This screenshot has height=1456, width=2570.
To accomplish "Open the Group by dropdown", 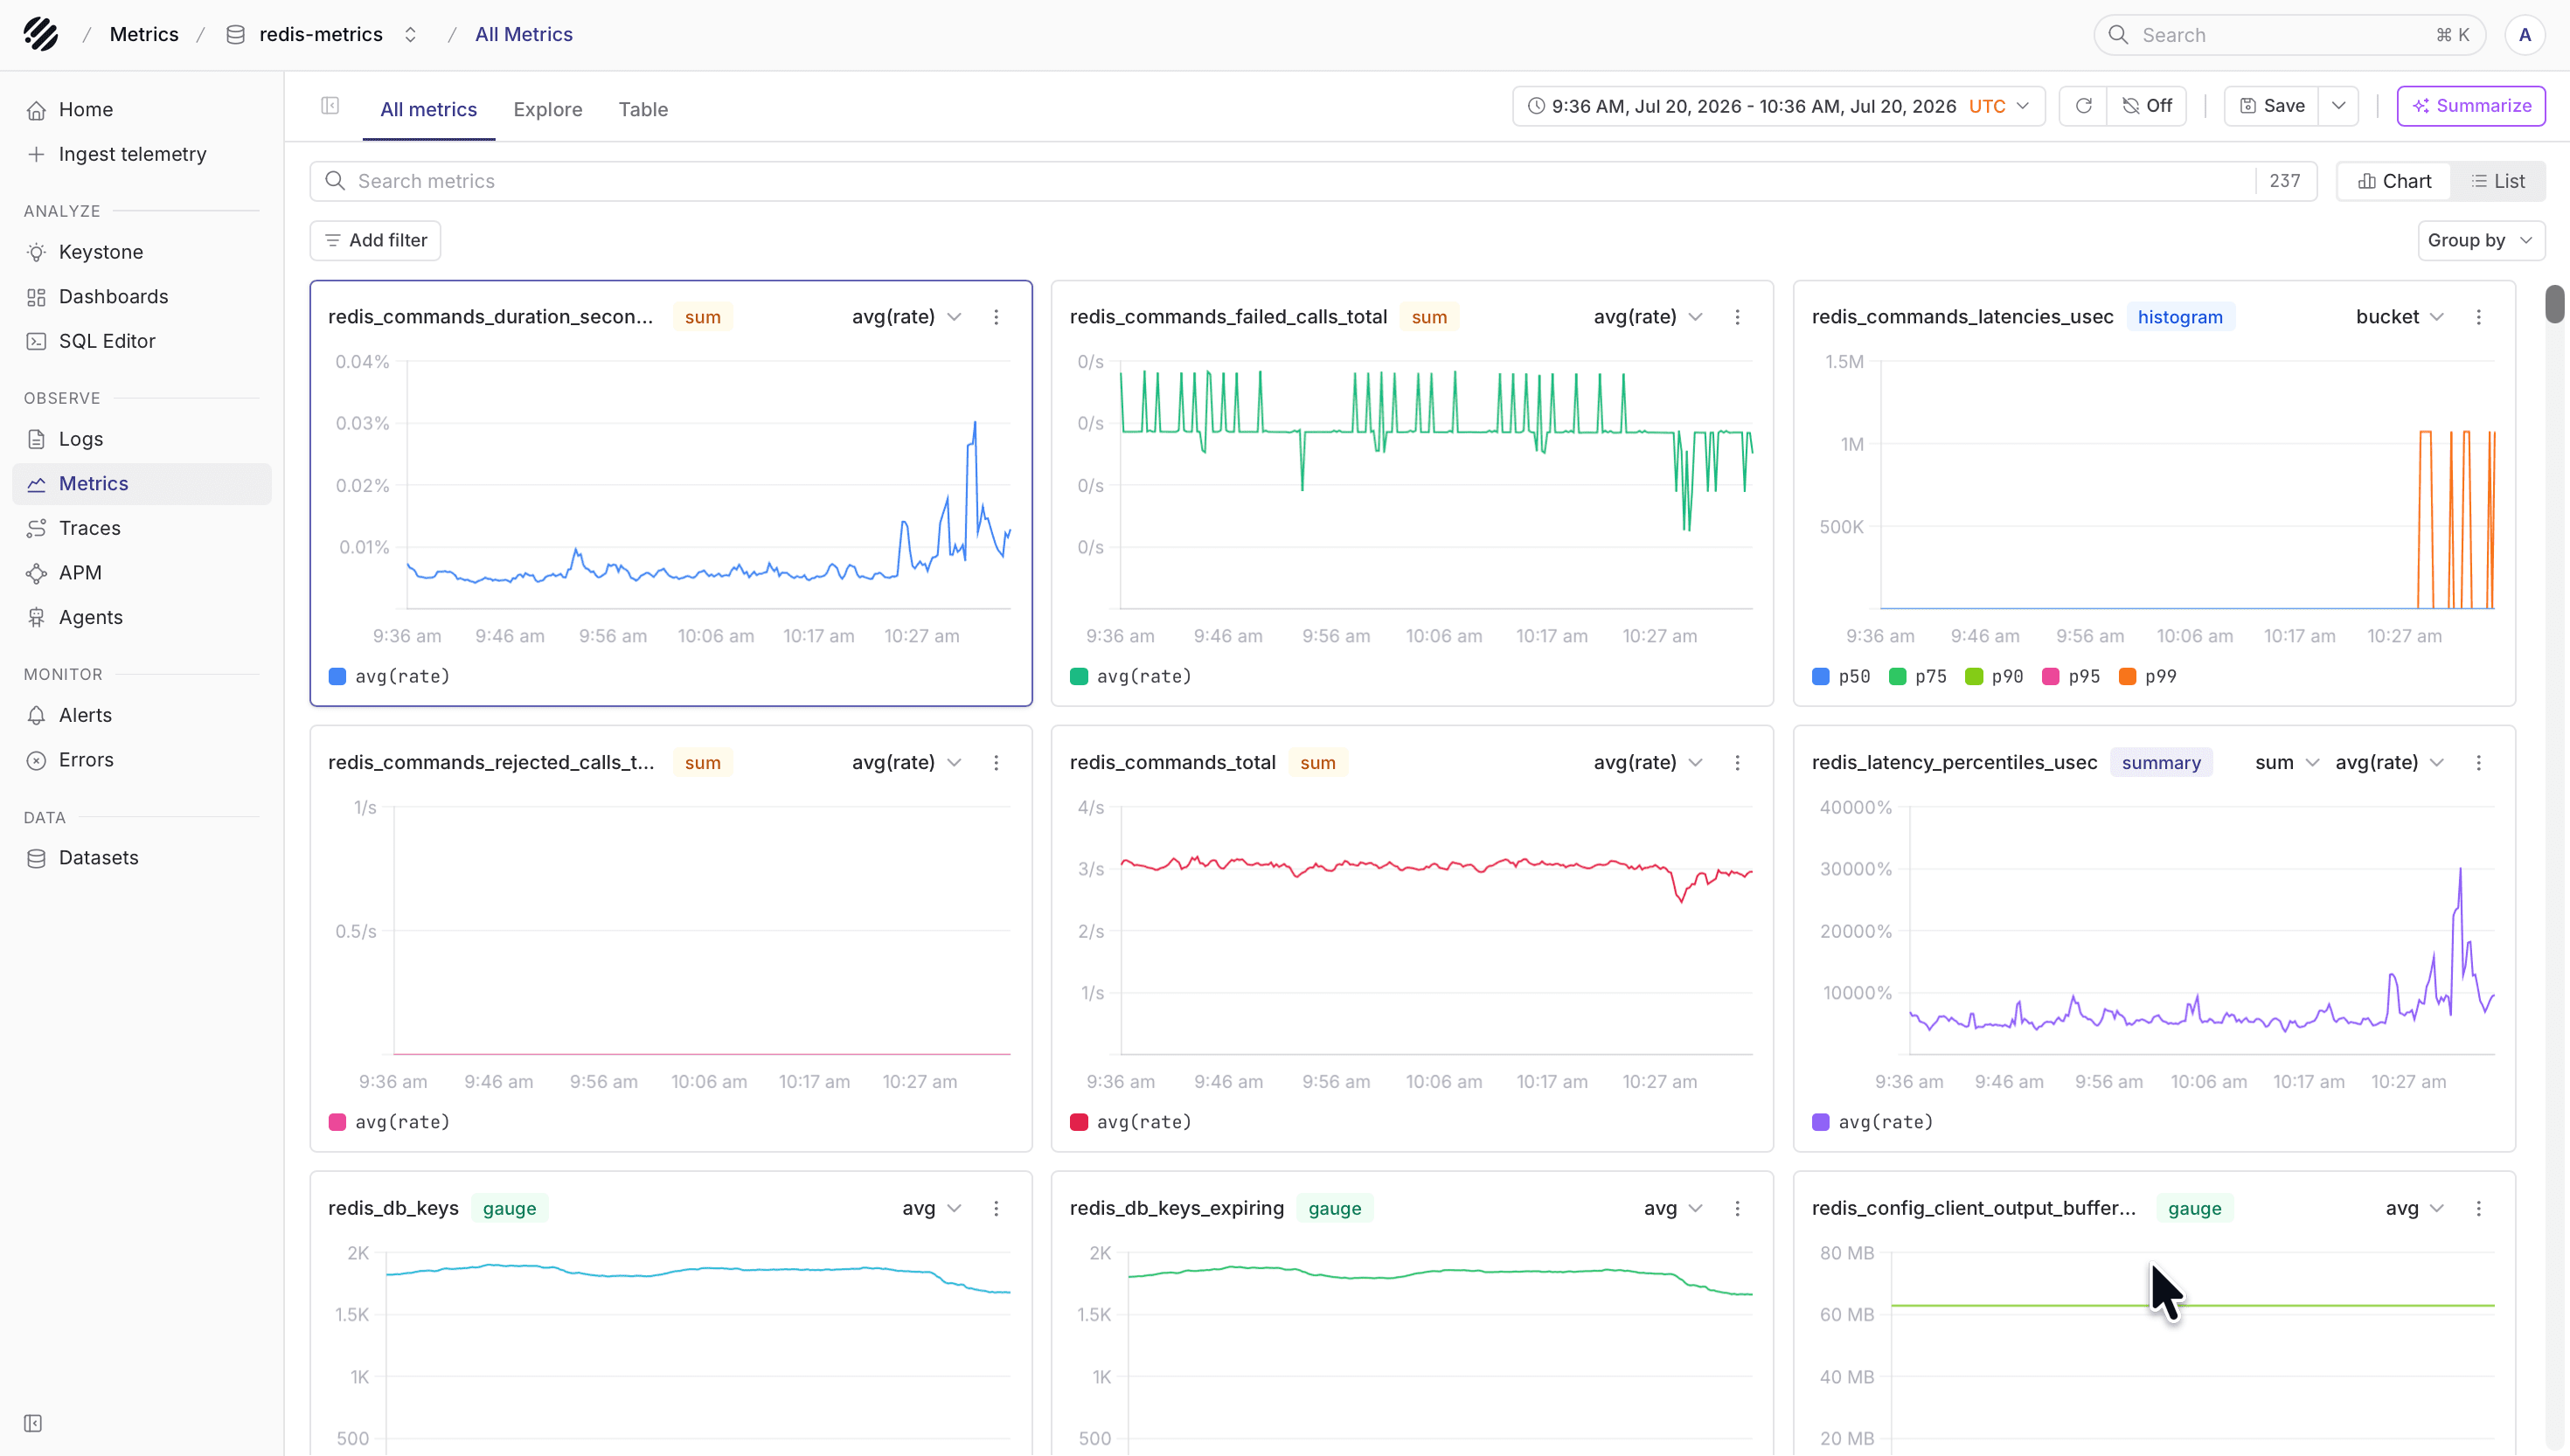I will tap(2480, 240).
